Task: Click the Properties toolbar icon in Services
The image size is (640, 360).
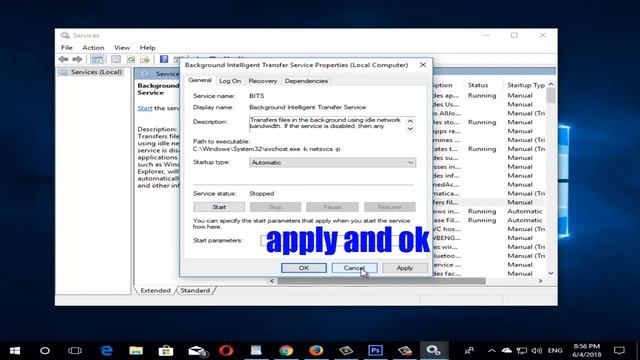Action: click(116, 60)
